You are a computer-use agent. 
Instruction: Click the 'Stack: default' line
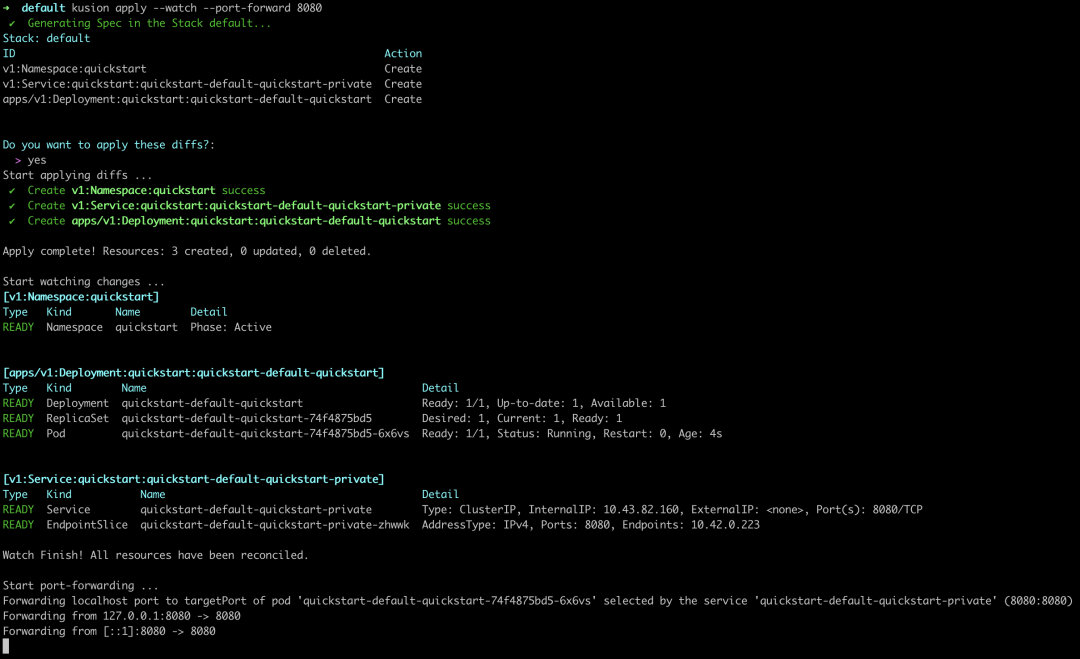pos(46,39)
